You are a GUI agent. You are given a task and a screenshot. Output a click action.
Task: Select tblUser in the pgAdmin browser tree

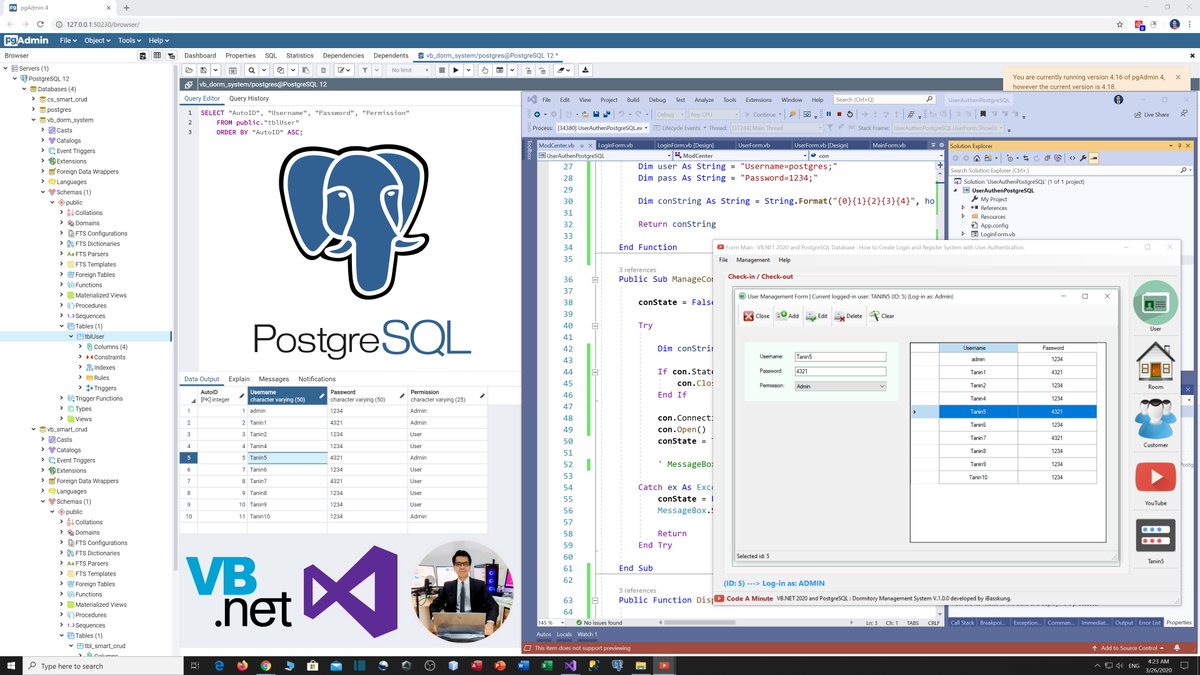coord(96,337)
